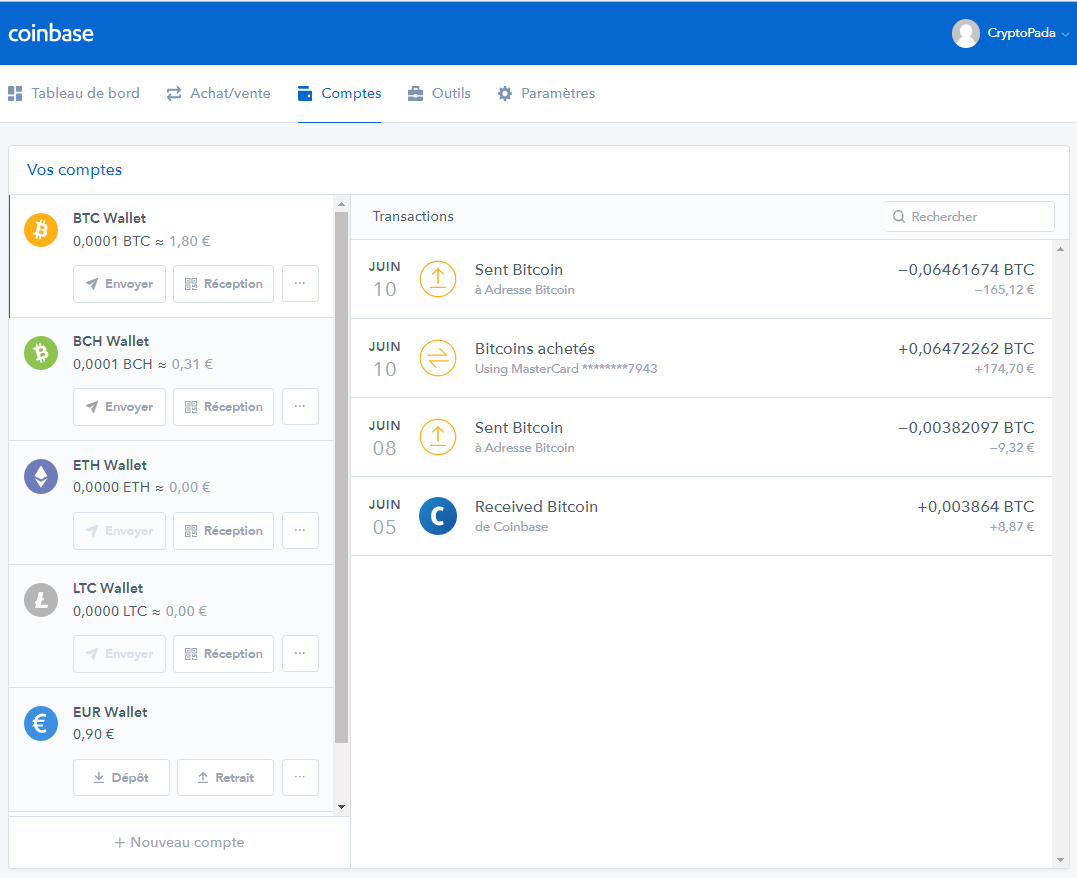
Task: Open the Tableau de bord tab
Action: click(x=73, y=93)
